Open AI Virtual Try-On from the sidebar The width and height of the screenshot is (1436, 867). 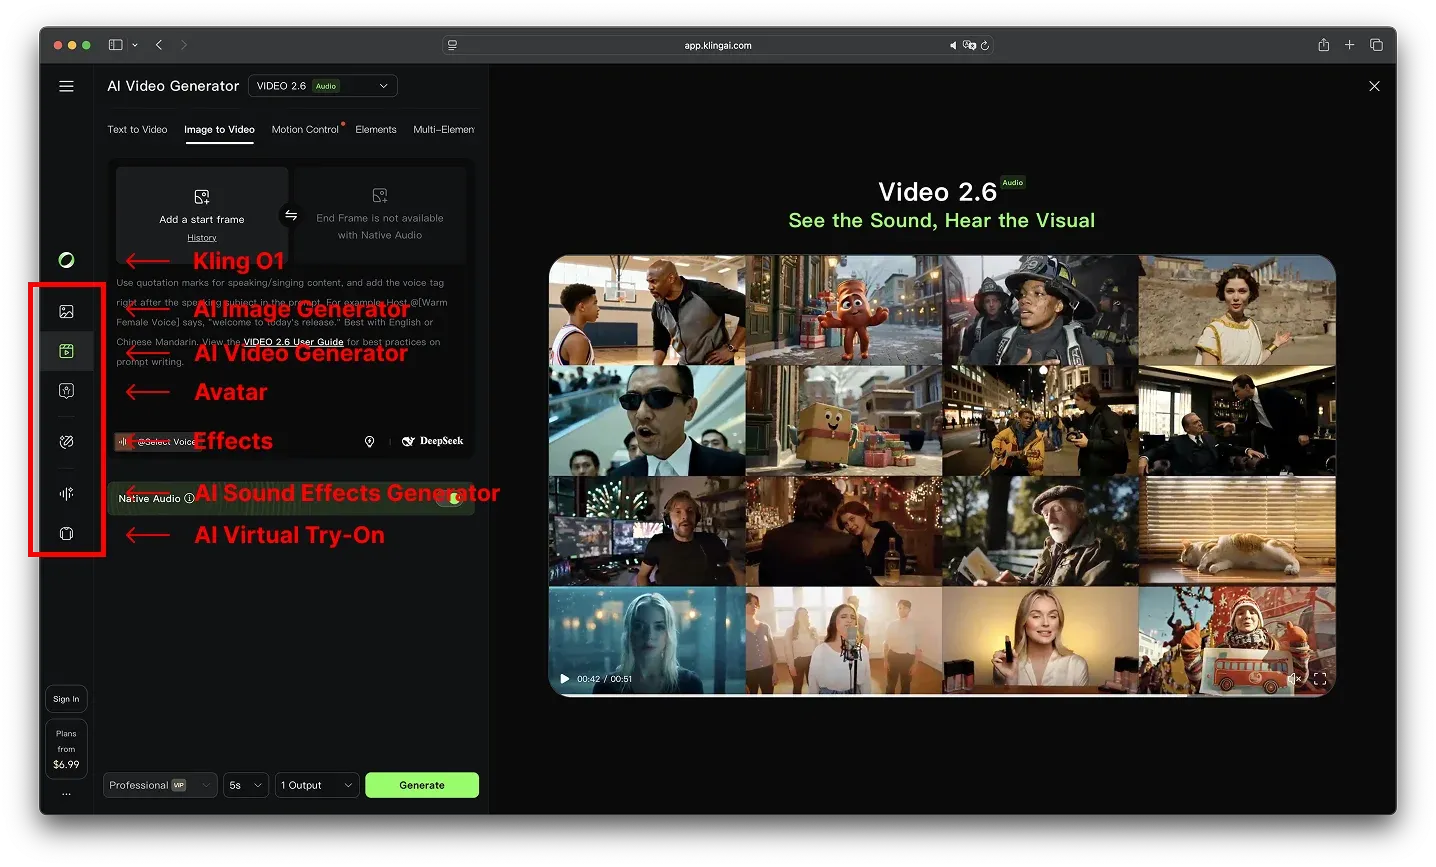tap(66, 533)
